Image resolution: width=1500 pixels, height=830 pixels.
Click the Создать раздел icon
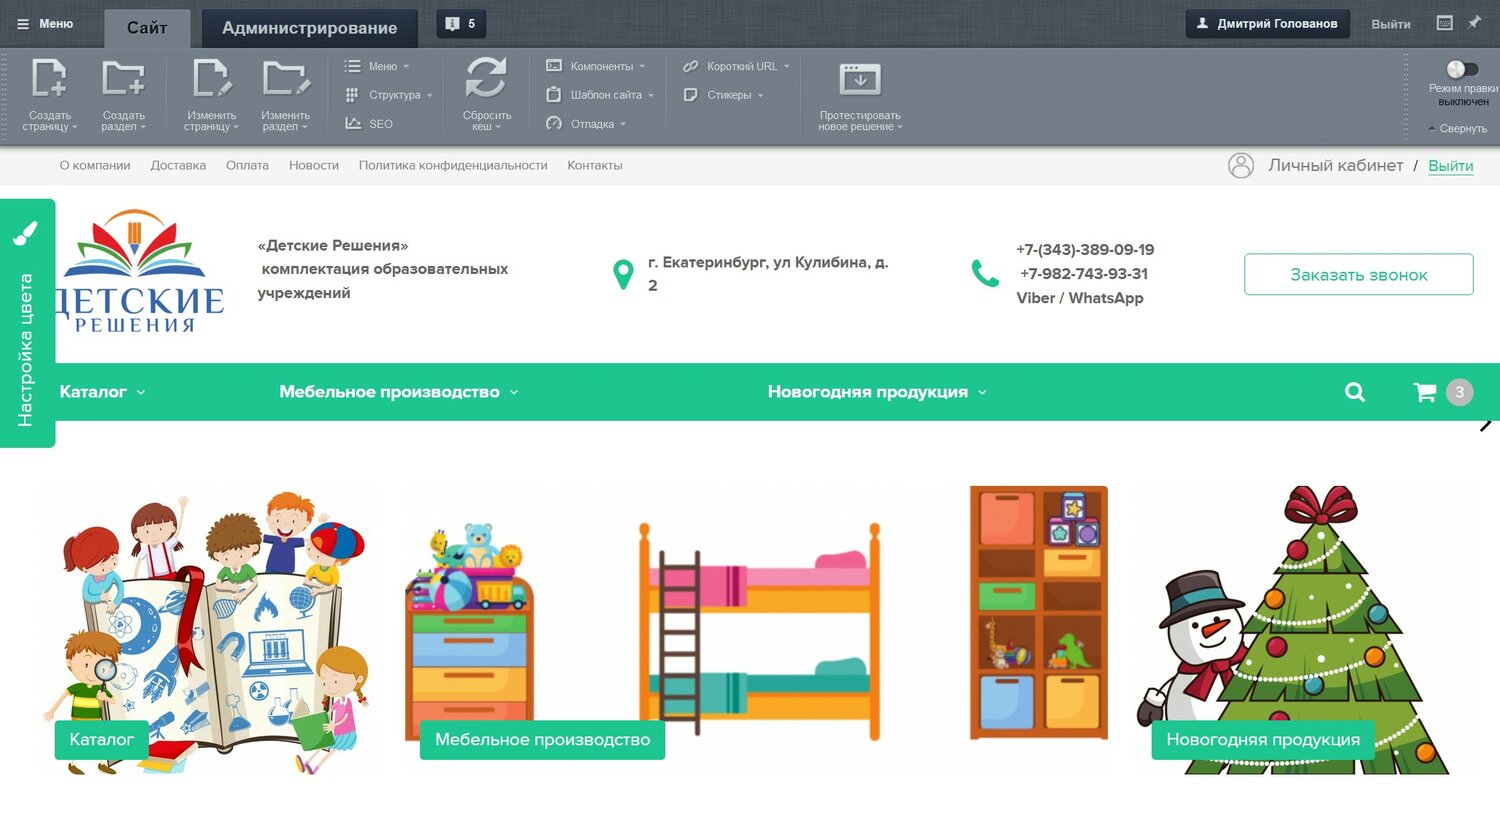tap(124, 79)
